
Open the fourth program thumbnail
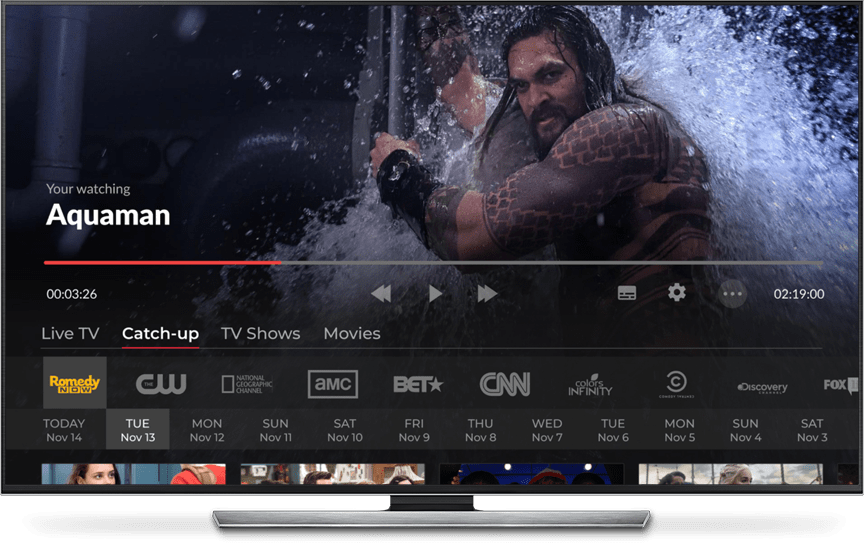(731, 474)
